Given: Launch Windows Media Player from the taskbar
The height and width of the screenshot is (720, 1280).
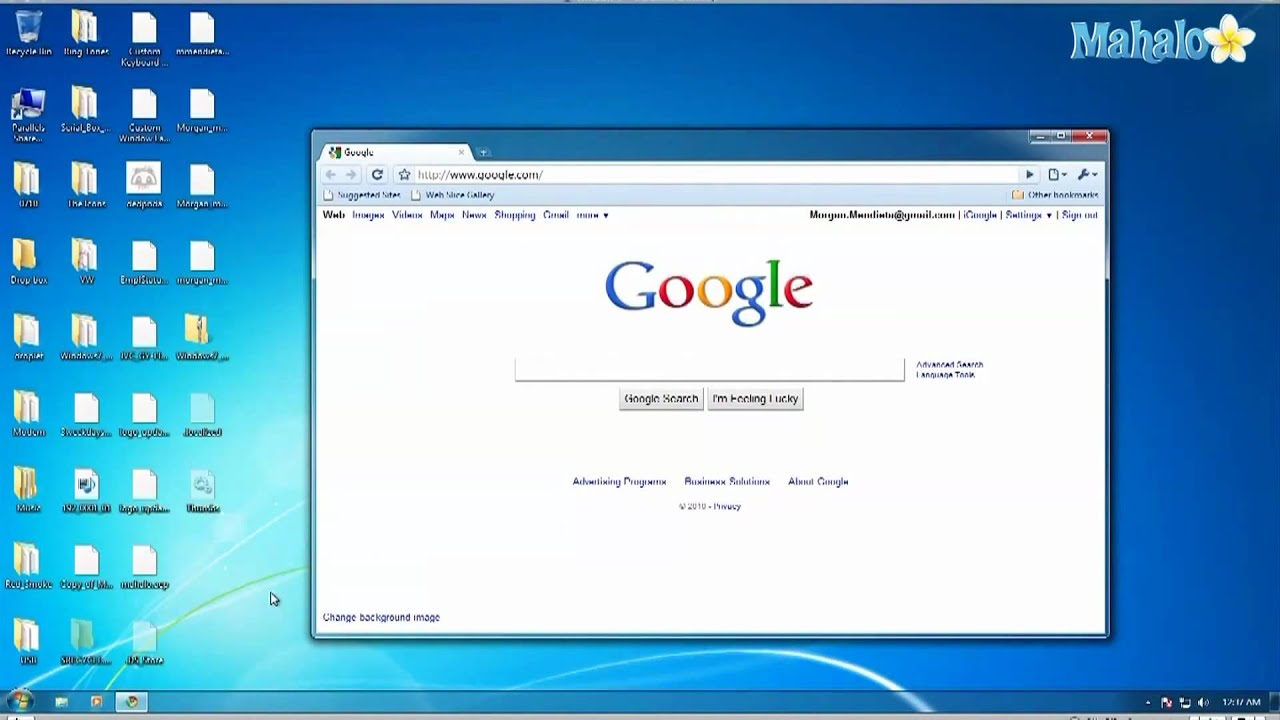Looking at the screenshot, I should [97, 701].
